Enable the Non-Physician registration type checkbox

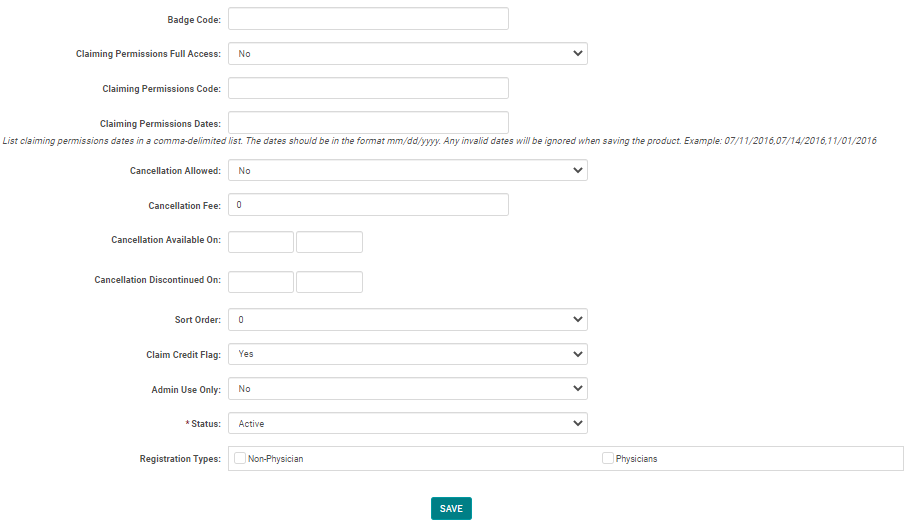[240, 458]
